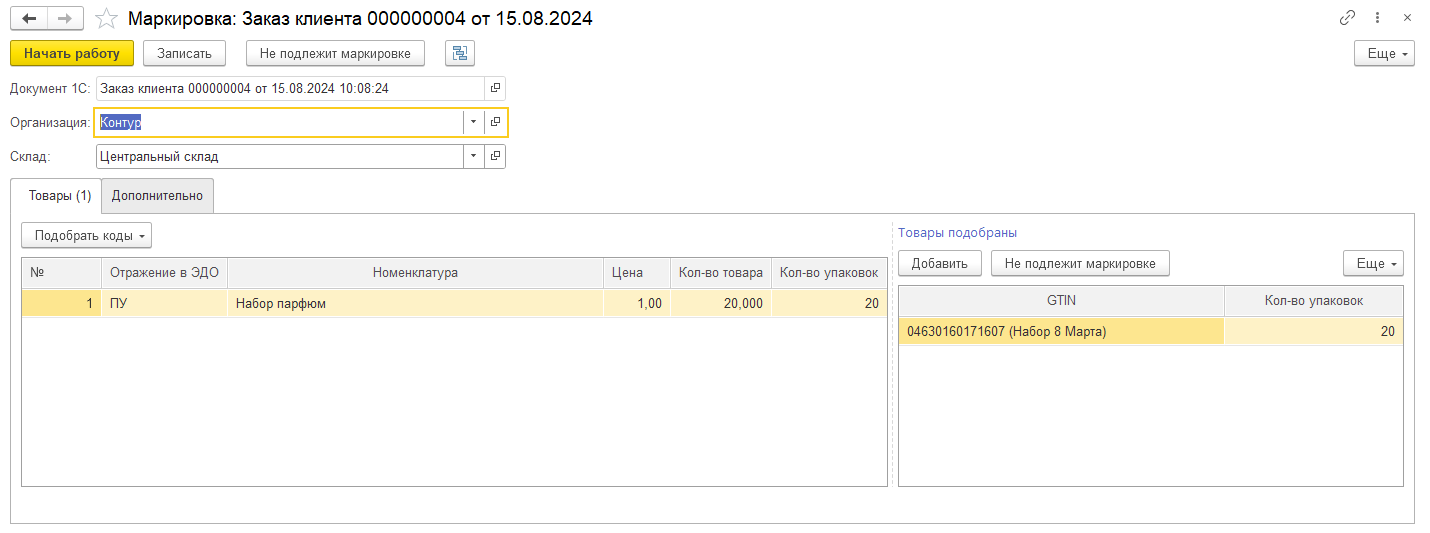Open the top-right Еще menu

pyautogui.click(x=1384, y=53)
